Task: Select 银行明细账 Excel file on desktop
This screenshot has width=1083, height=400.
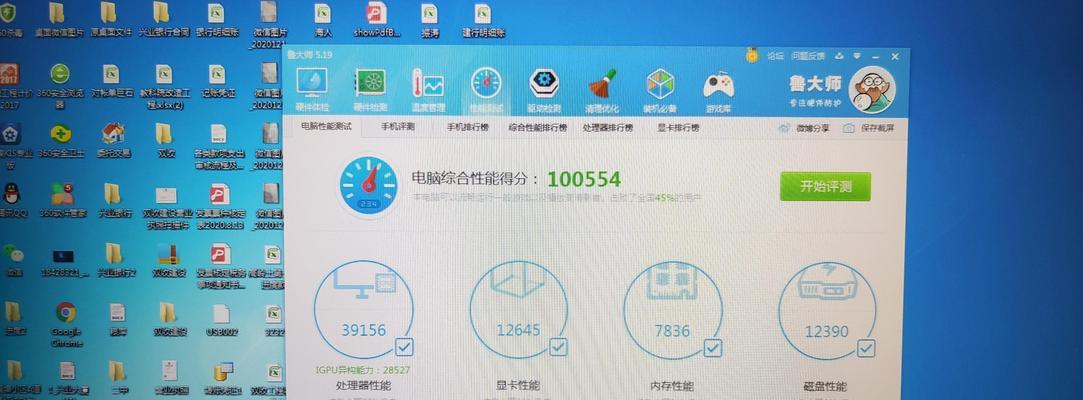Action: (x=217, y=21)
